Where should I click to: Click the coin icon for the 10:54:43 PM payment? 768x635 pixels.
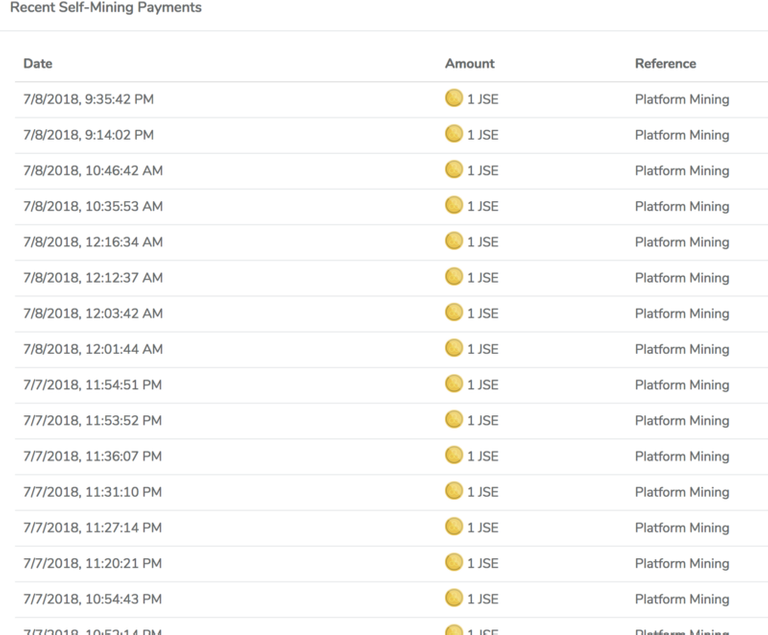coord(454,598)
